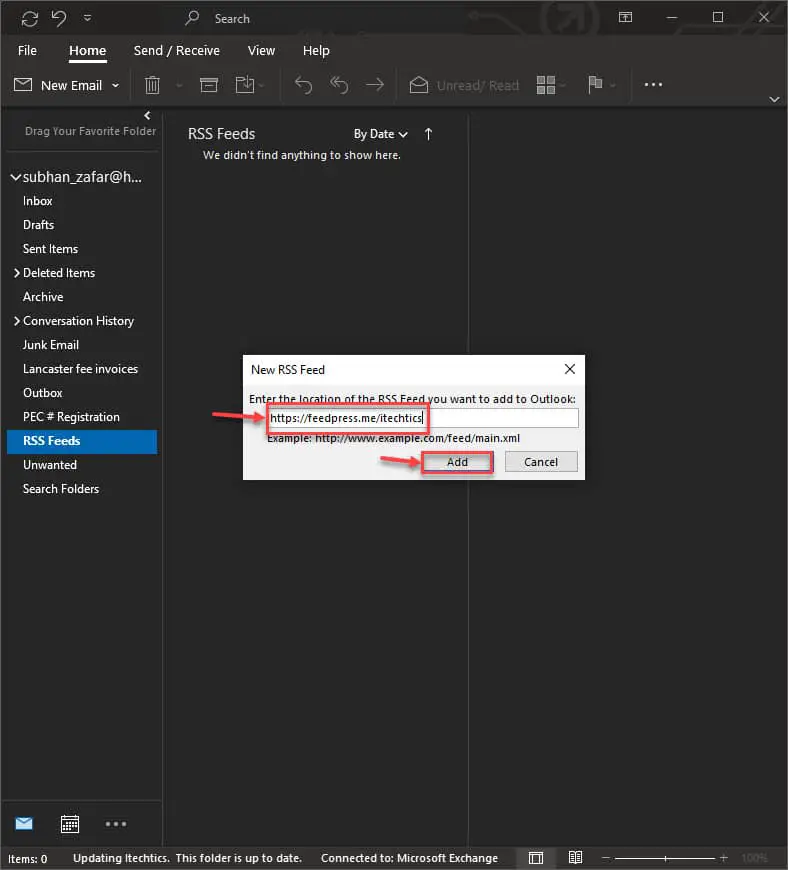Viewport: 788px width, 870px height.
Task: Open the ribbon More commands ellipsis
Action: coord(653,84)
